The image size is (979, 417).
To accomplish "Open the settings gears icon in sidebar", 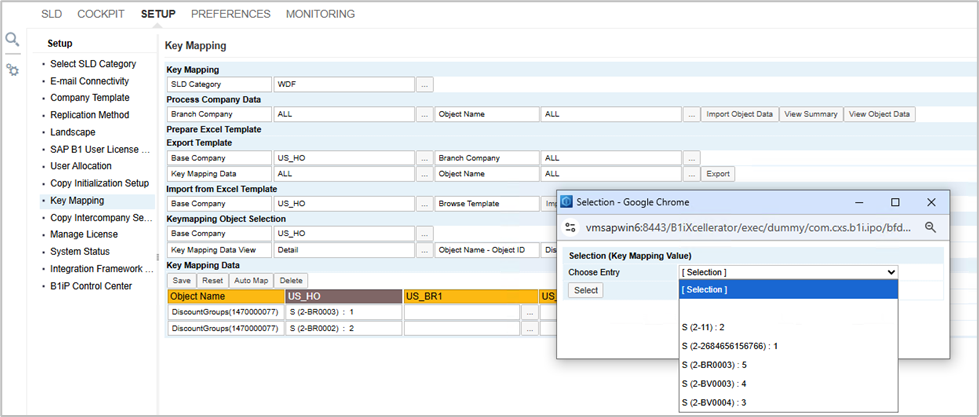I will [12, 70].
